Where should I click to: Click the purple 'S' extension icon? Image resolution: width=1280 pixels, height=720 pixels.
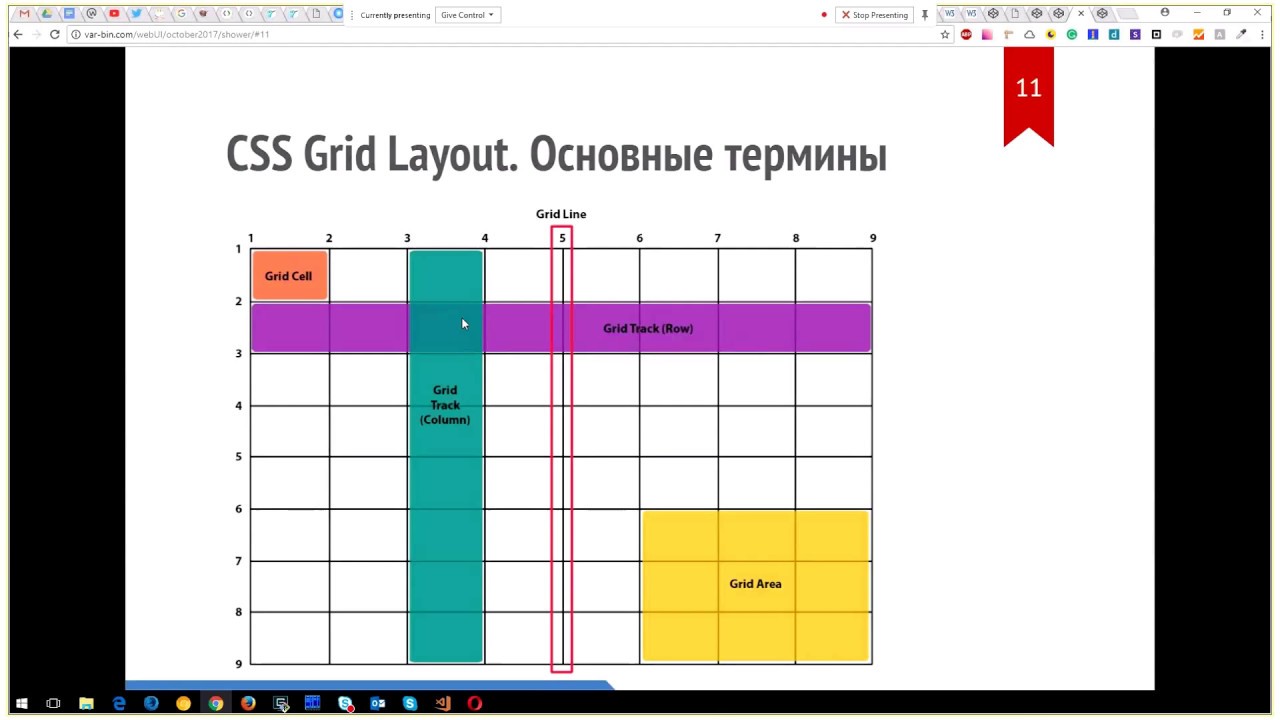click(x=1135, y=34)
